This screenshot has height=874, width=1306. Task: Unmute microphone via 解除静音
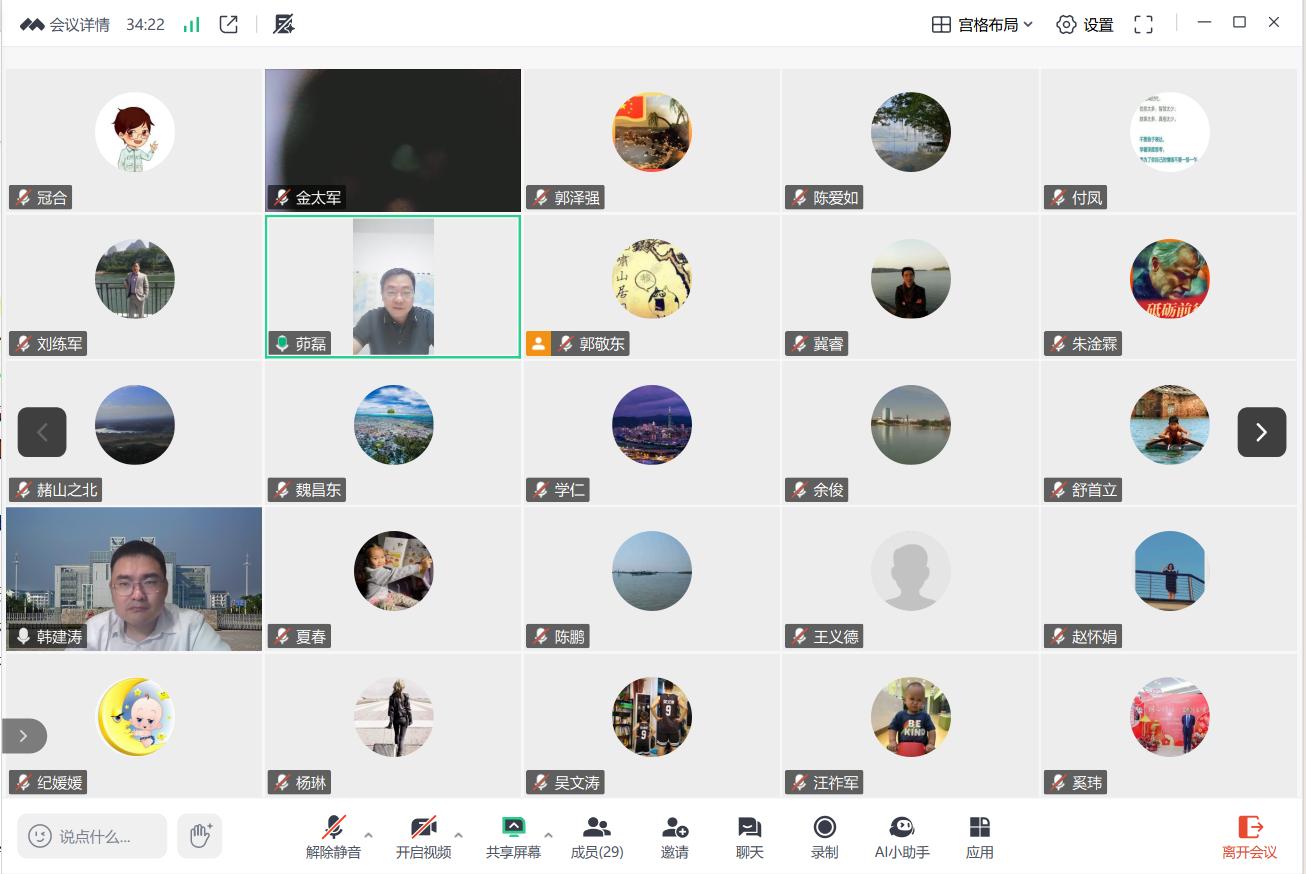point(333,837)
